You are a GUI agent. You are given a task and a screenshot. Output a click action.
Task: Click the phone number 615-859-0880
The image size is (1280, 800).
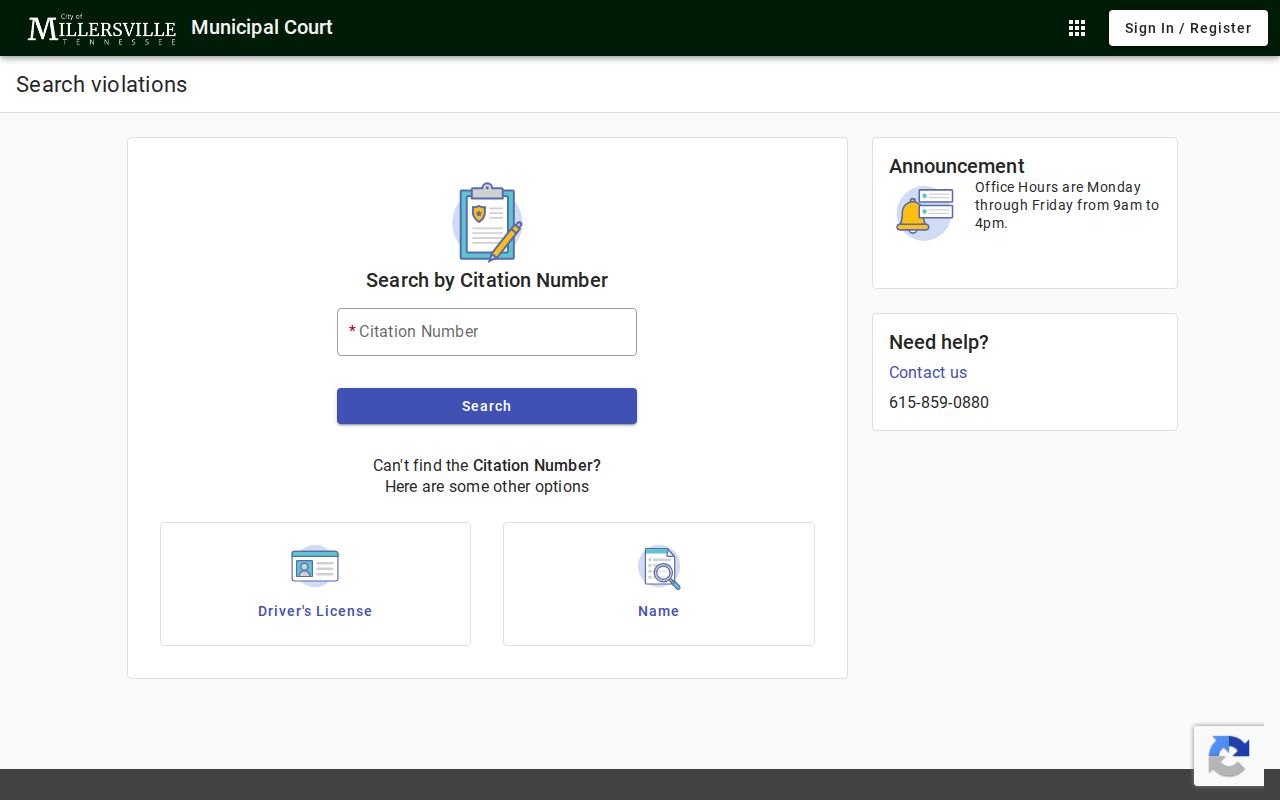939,402
